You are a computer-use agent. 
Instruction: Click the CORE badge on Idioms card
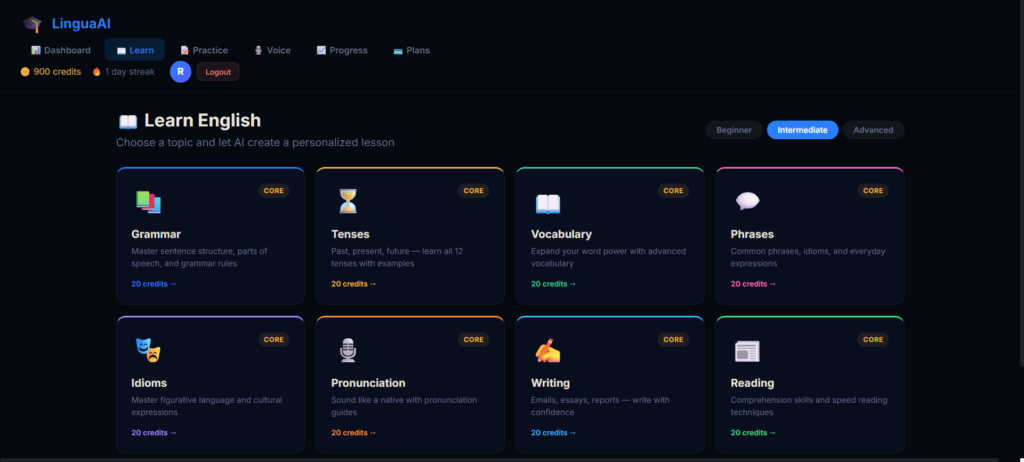(274, 339)
